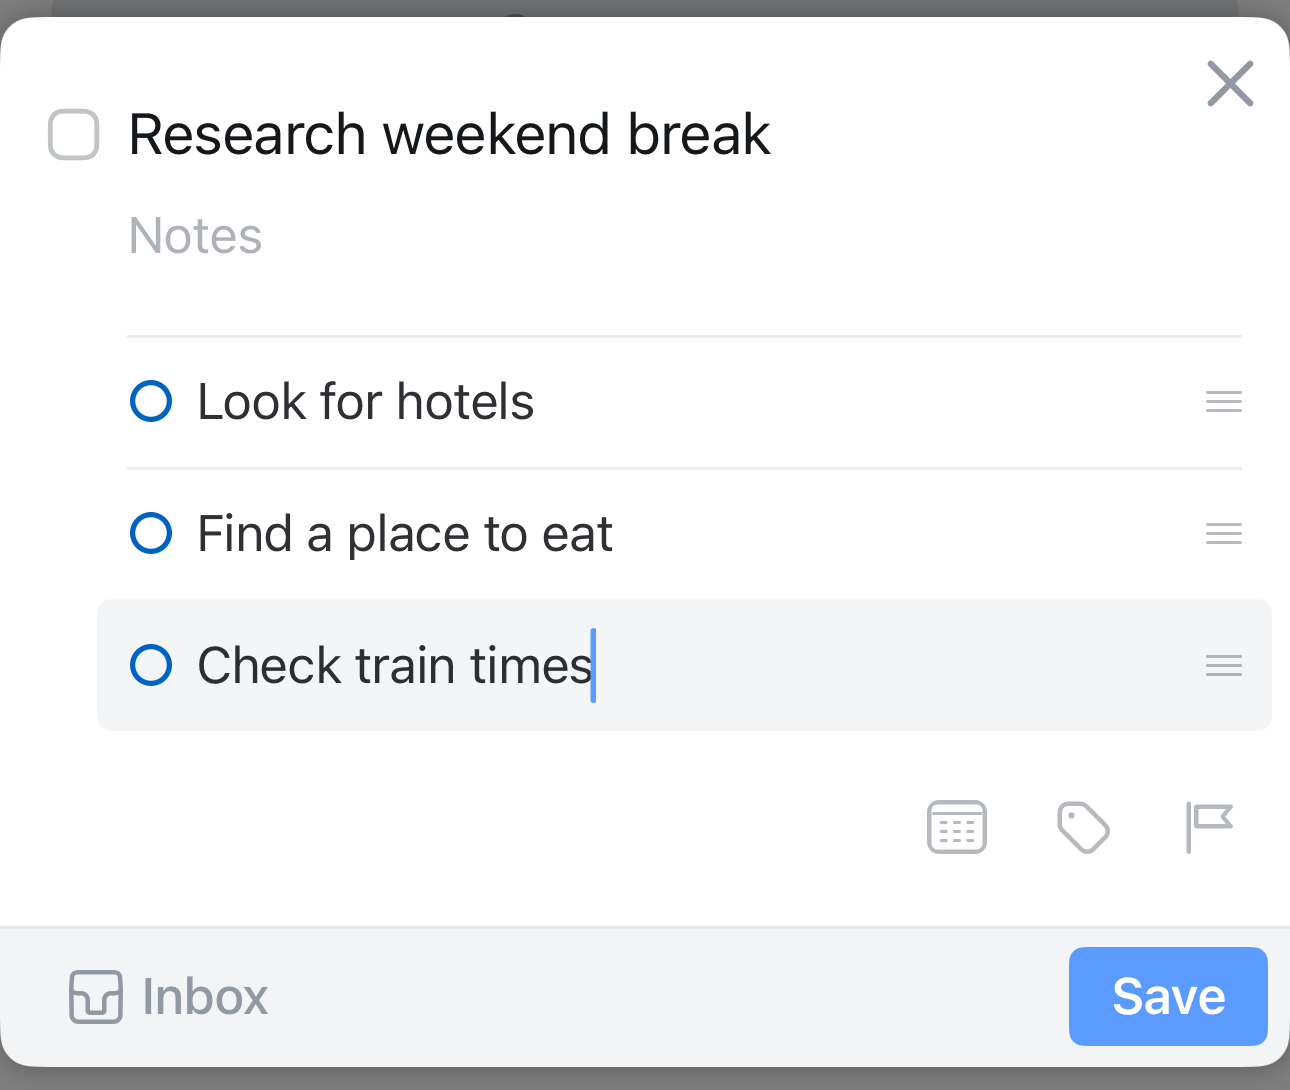Click the drag handle beside Find a place to eat
This screenshot has height=1090, width=1290.
[1223, 534]
